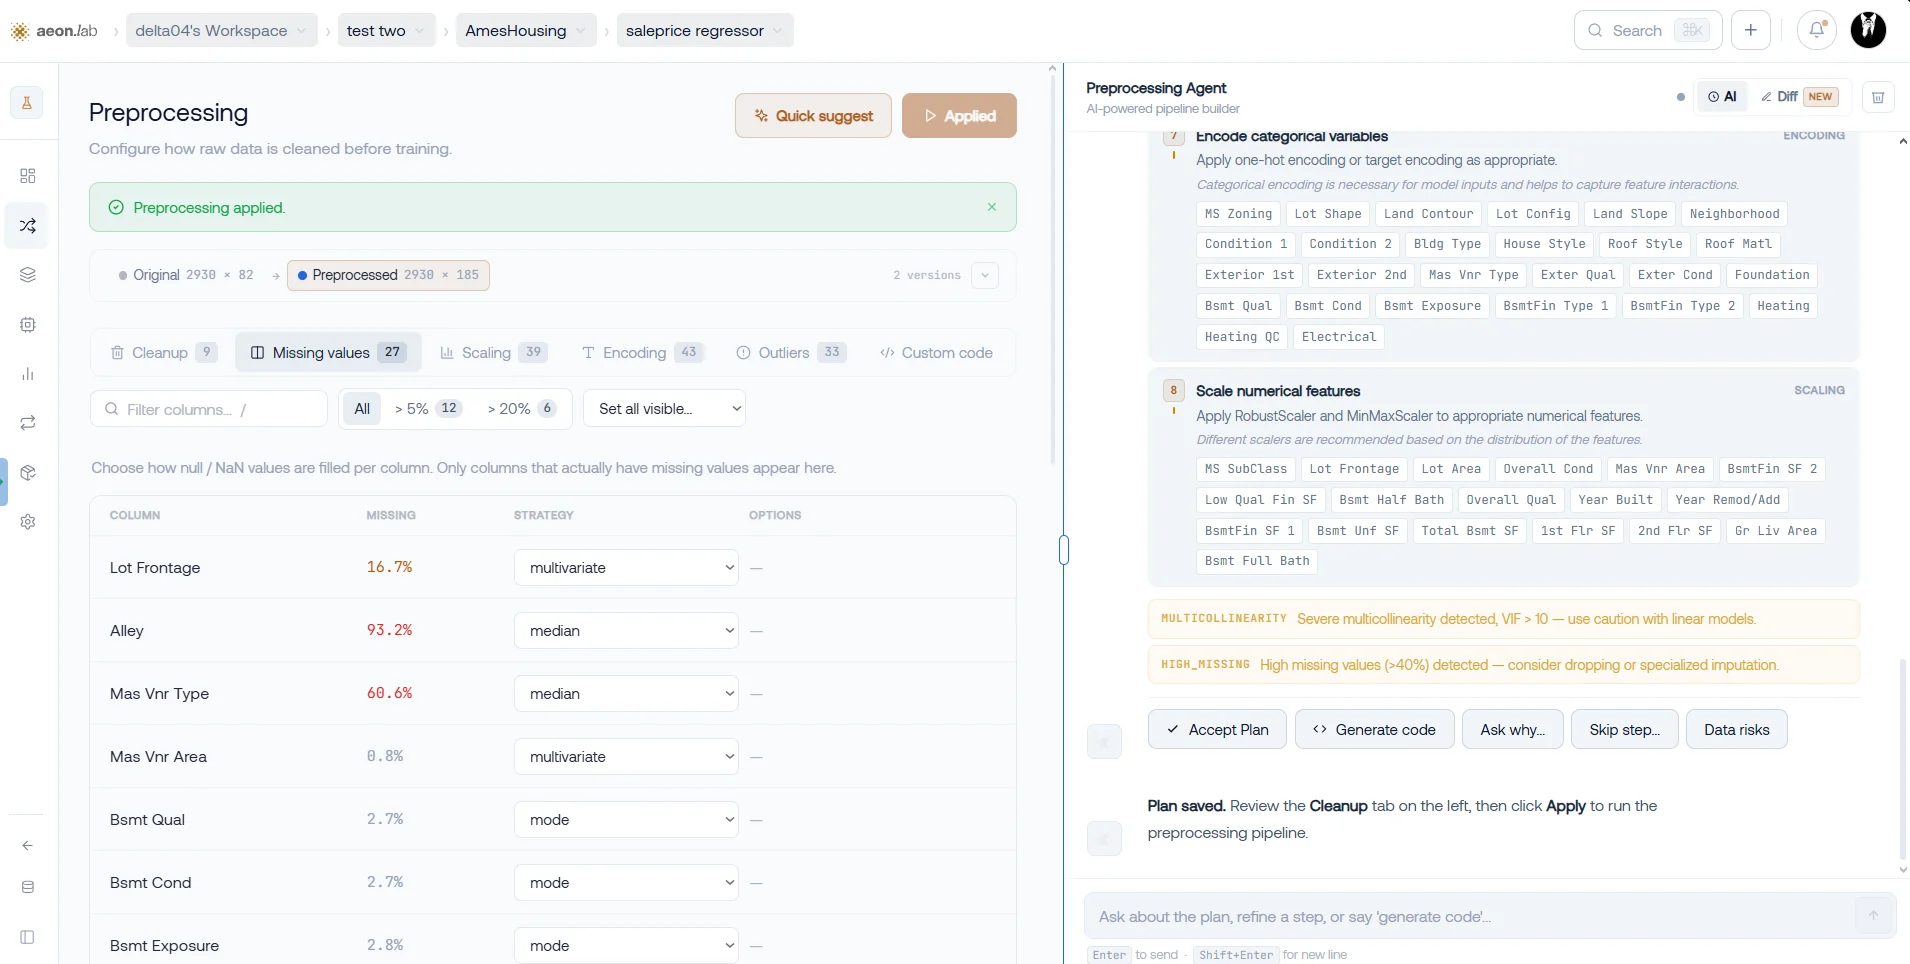Toggle the sidebar panel layout icon

click(x=28, y=937)
